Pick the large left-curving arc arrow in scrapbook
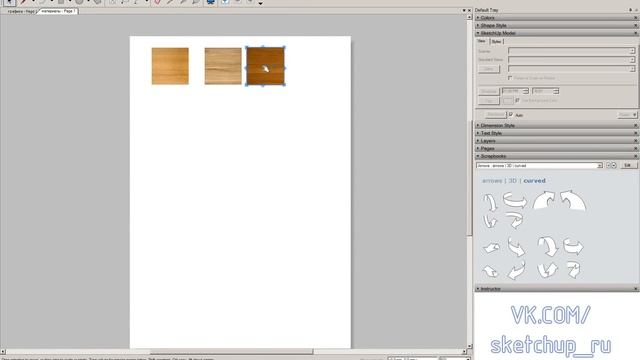Image resolution: width=640 pixels, height=360 pixels. [x=573, y=200]
